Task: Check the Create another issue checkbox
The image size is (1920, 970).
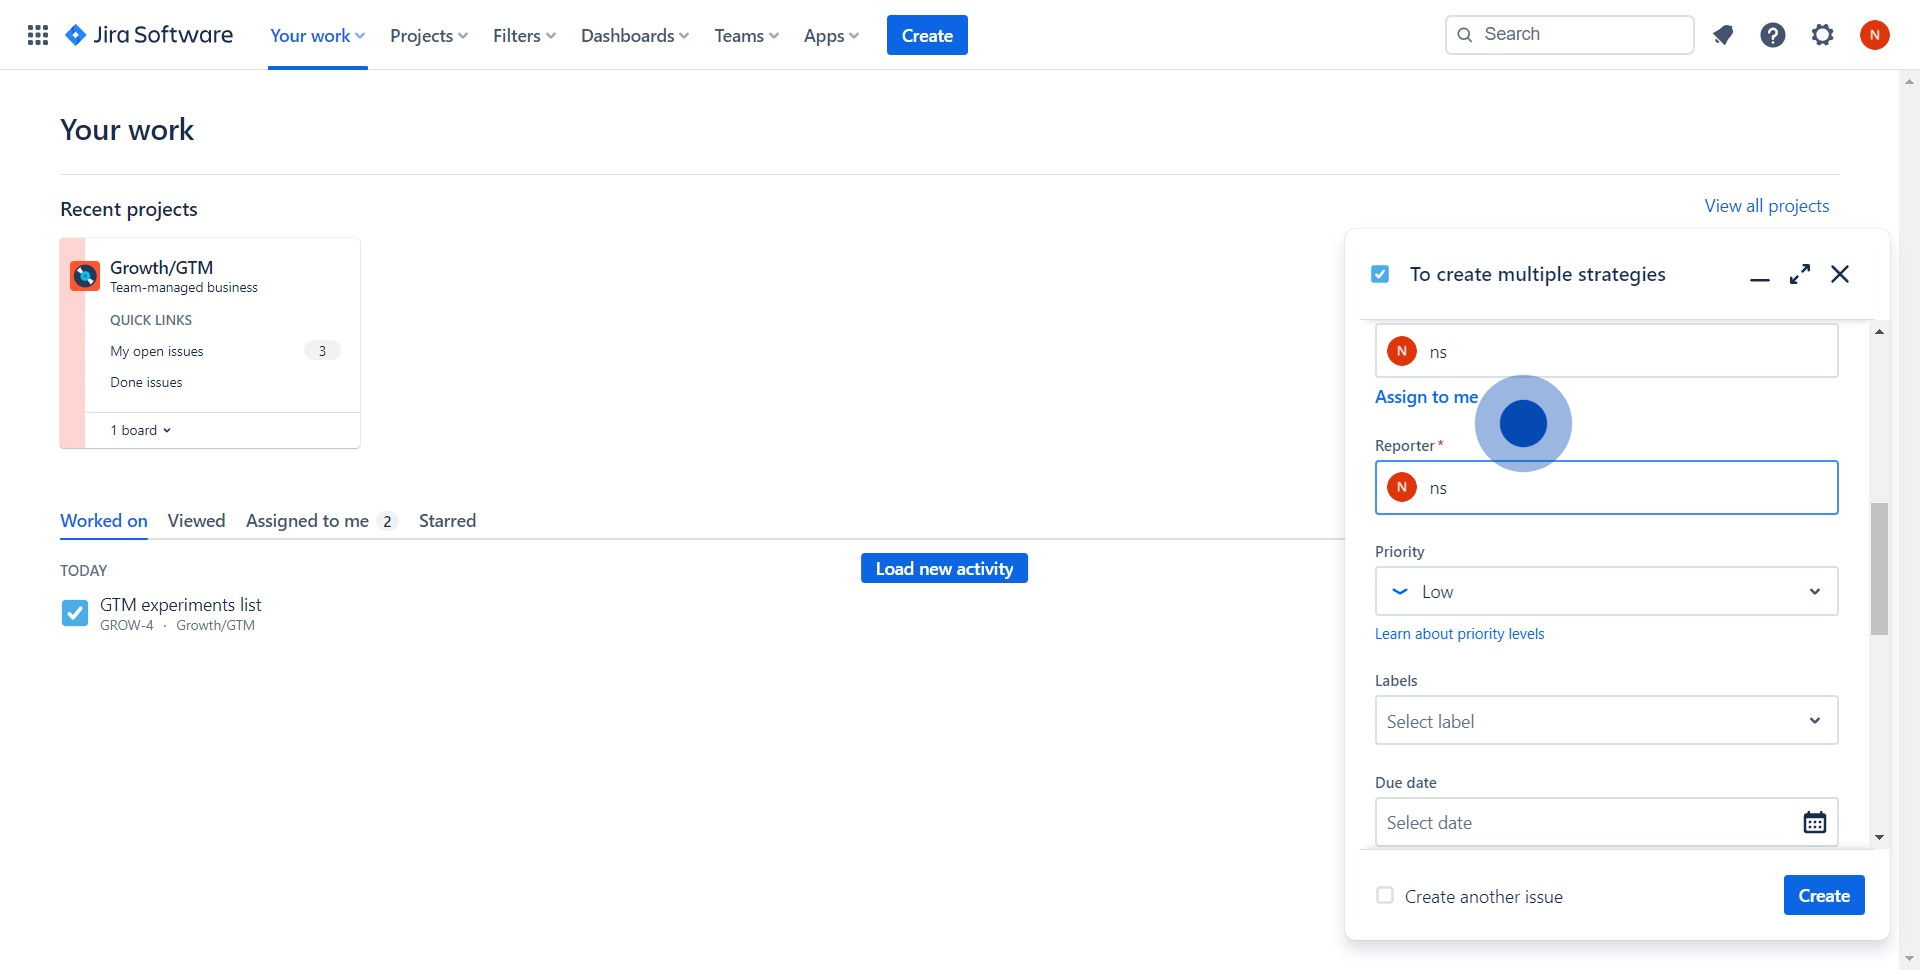Action: (1385, 896)
